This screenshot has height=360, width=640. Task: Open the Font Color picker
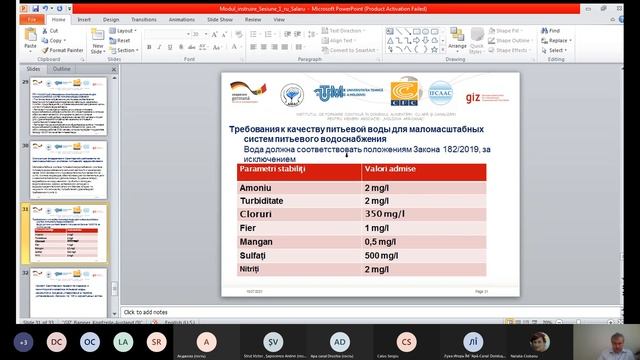click(235, 47)
